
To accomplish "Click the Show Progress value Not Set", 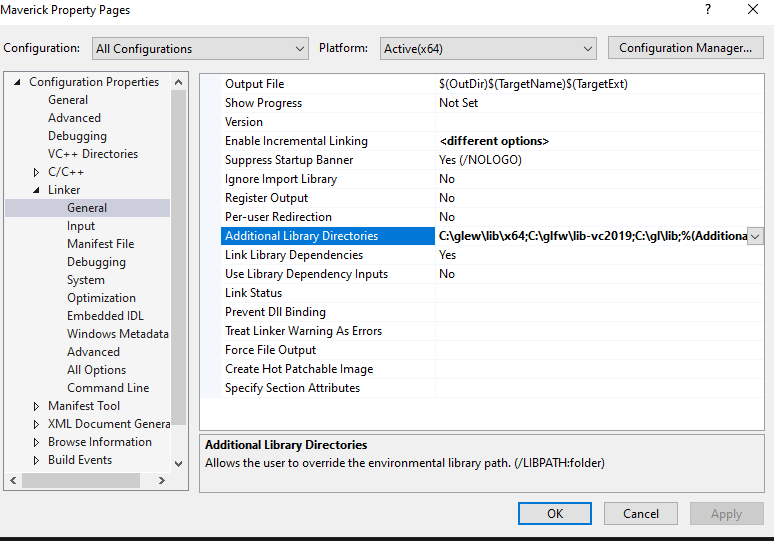I will pyautogui.click(x=459, y=103).
